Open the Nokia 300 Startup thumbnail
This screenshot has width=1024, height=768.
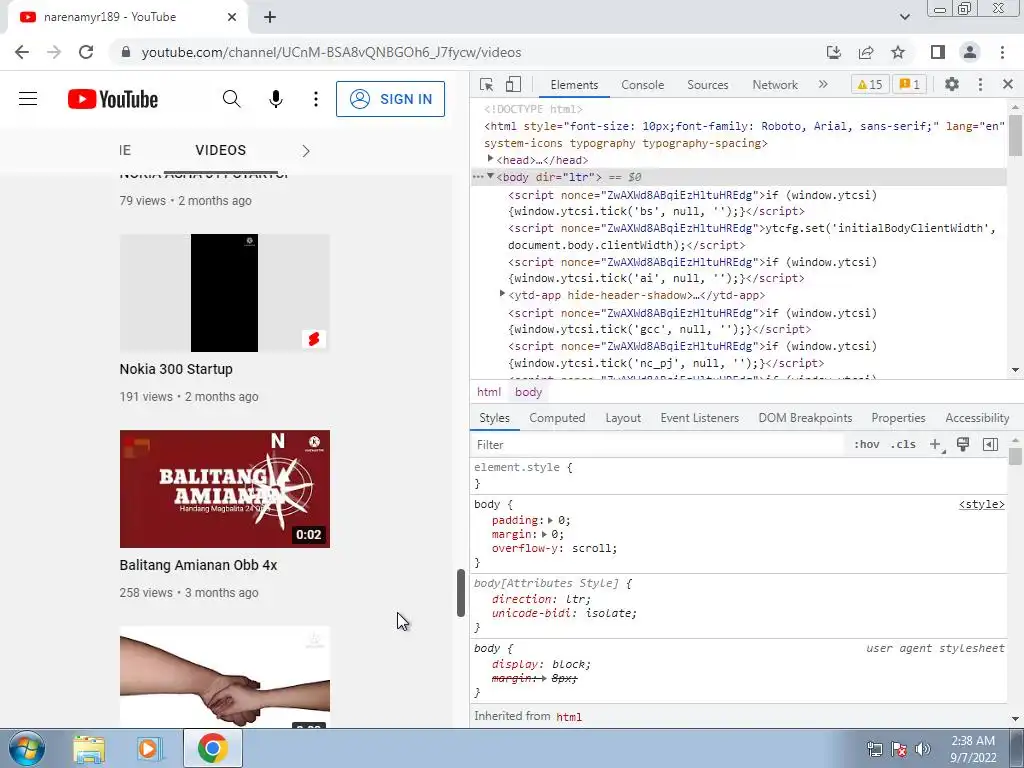click(x=225, y=293)
